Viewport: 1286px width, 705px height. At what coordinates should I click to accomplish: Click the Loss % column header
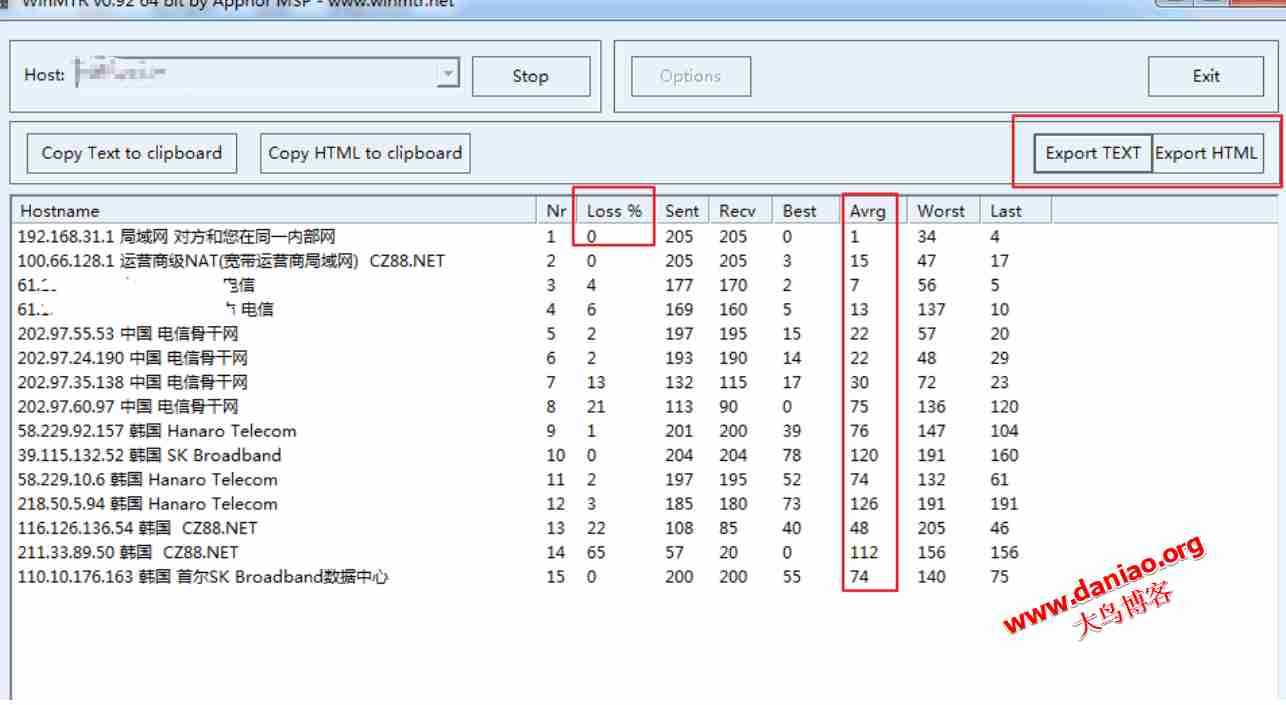pyautogui.click(x=614, y=211)
